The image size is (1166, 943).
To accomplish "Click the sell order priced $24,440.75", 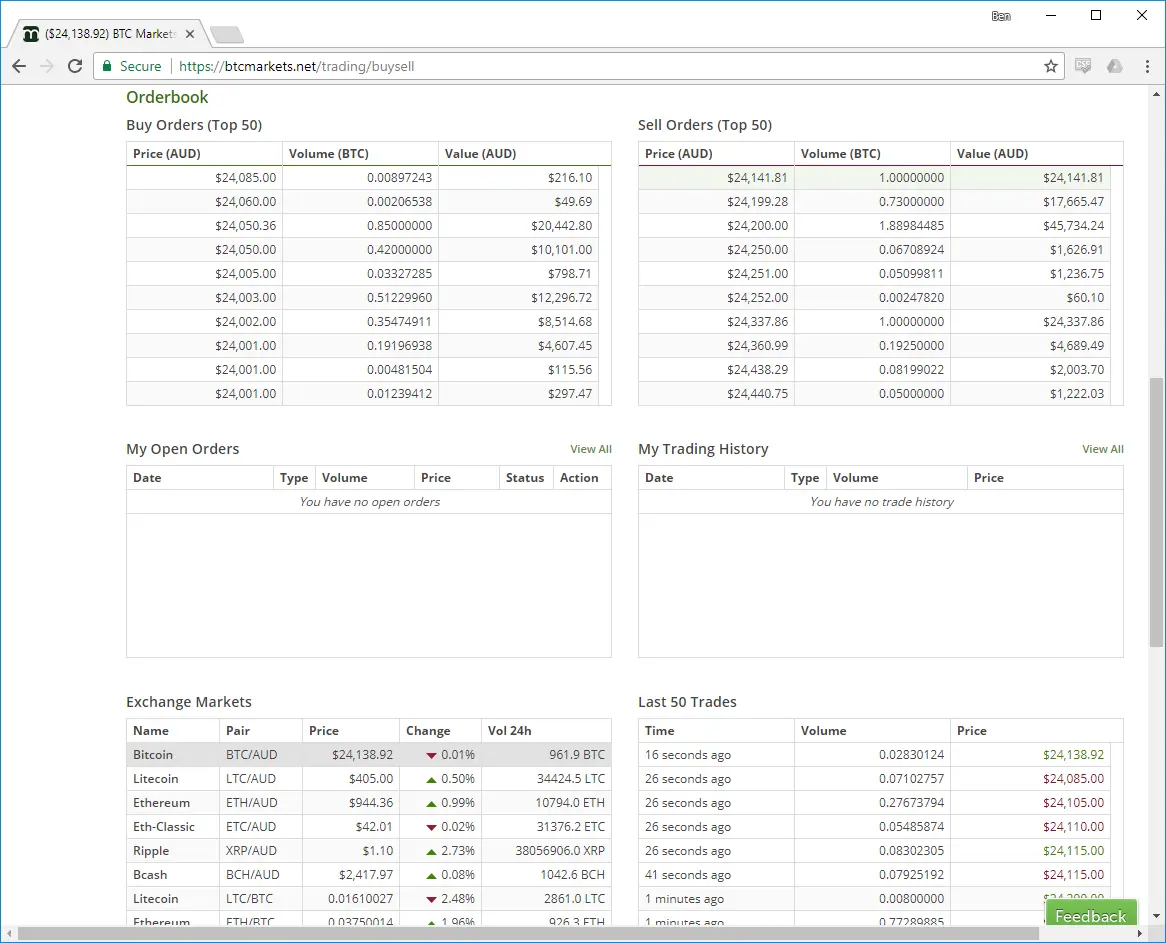I will tap(758, 393).
